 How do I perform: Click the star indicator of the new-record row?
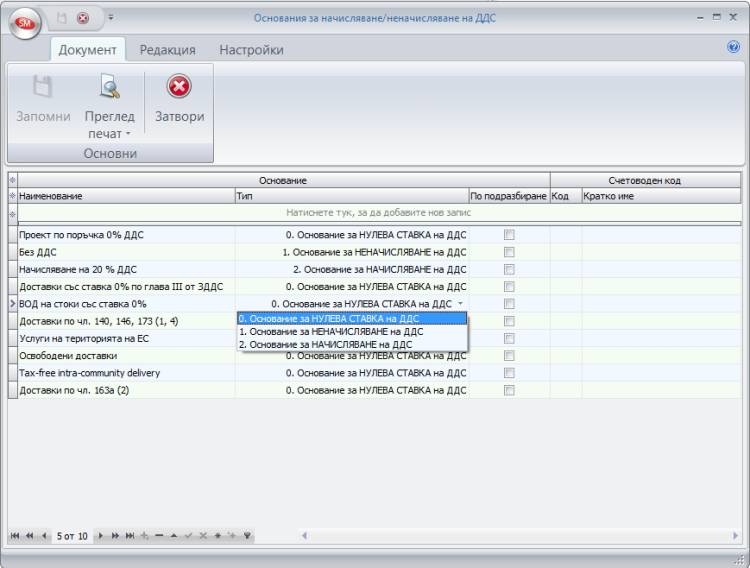click(x=13, y=214)
